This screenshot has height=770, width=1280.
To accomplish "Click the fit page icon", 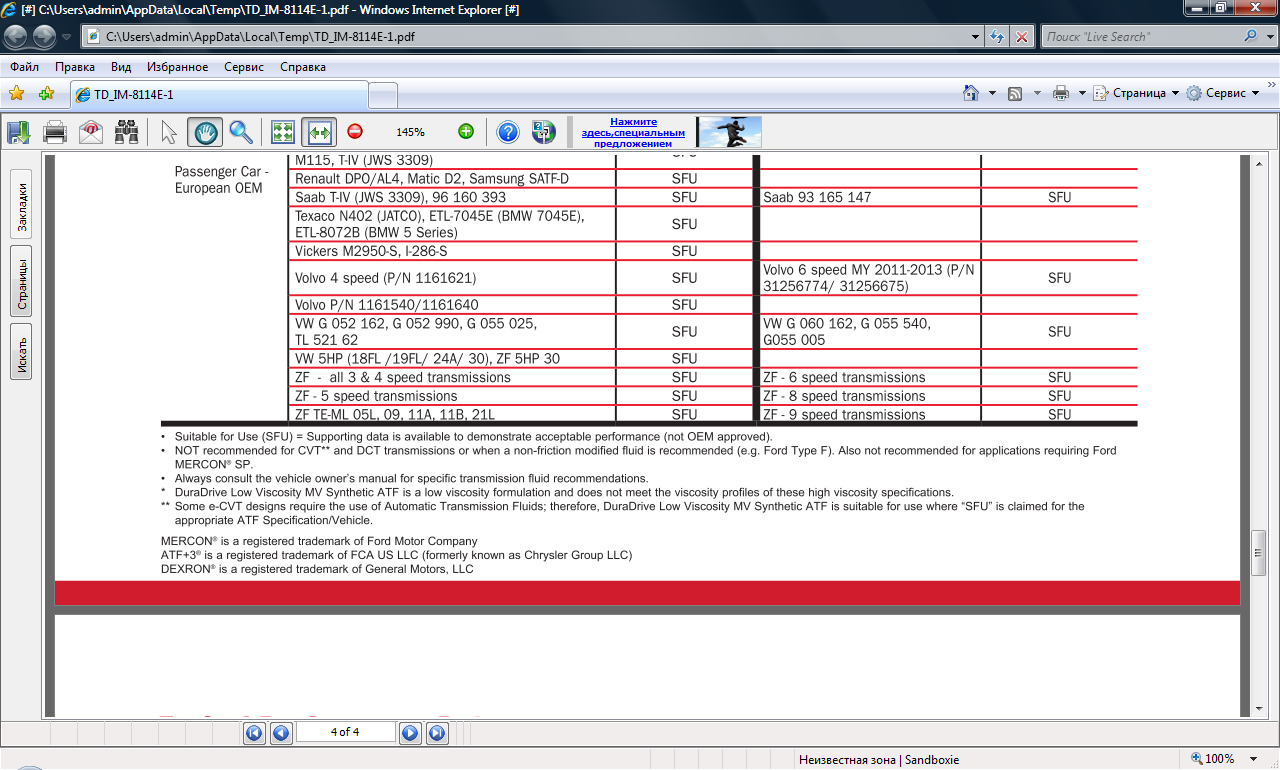I will [x=283, y=132].
